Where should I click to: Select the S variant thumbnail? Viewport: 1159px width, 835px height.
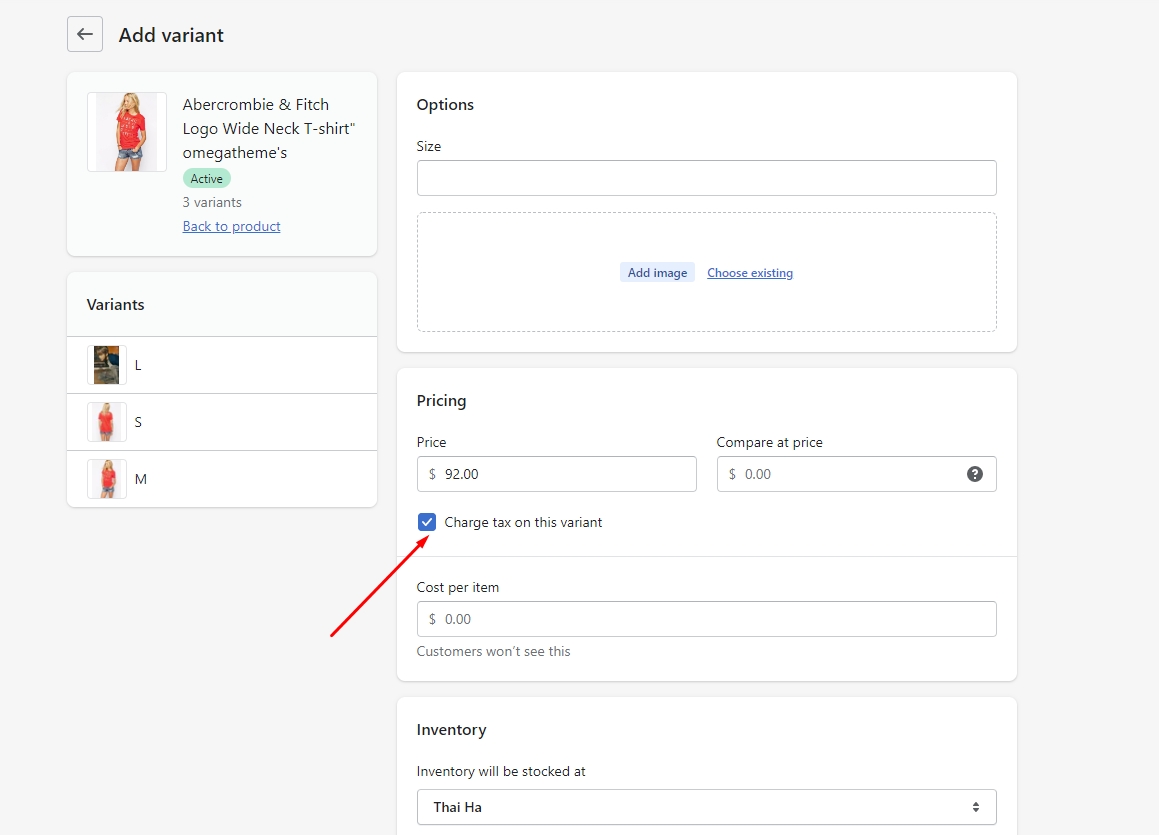point(107,422)
